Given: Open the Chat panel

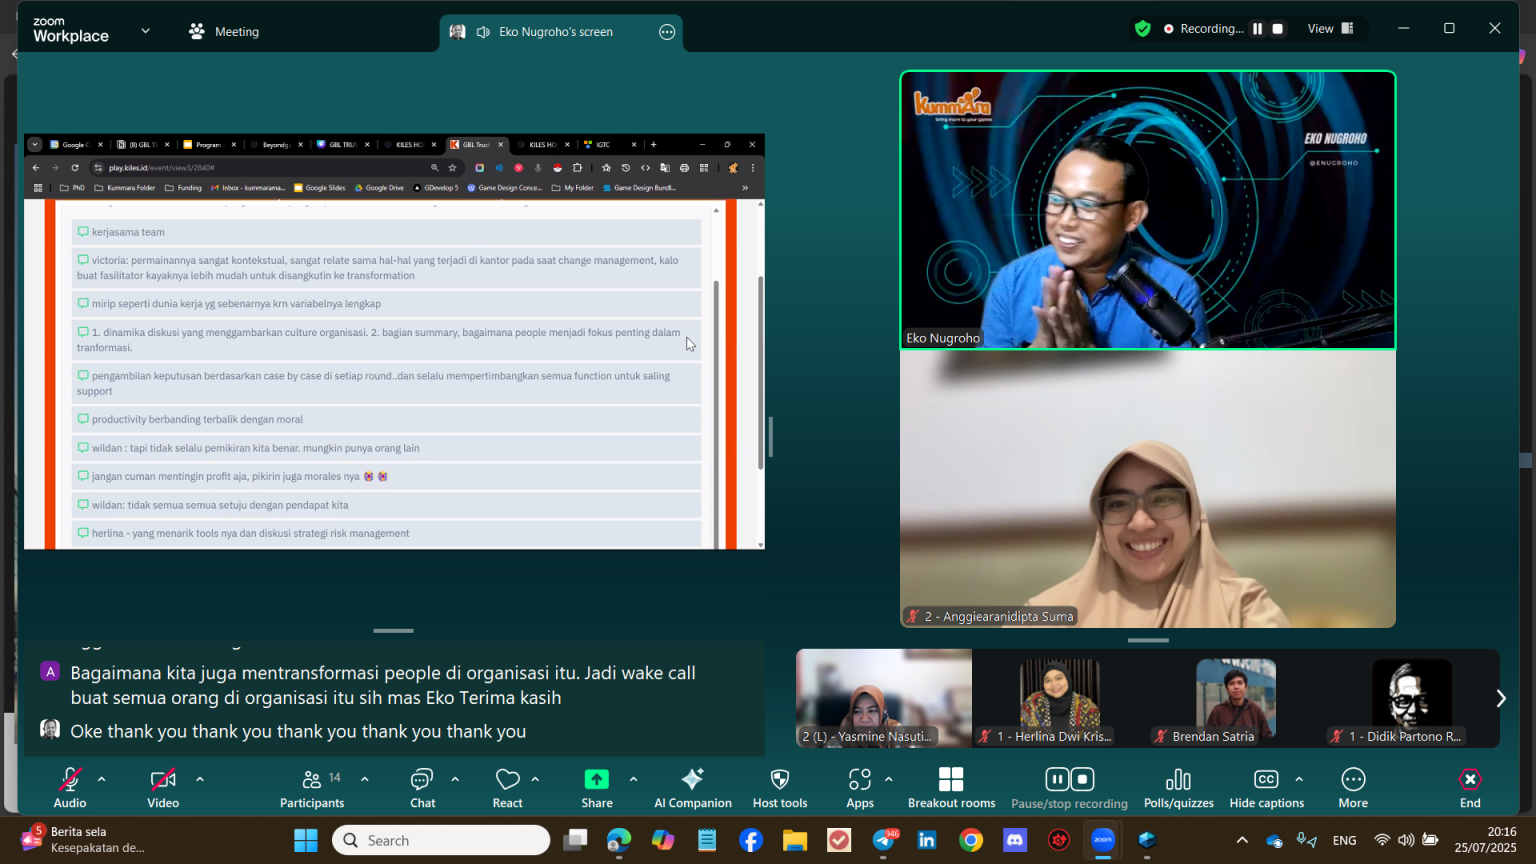Looking at the screenshot, I should (x=422, y=787).
